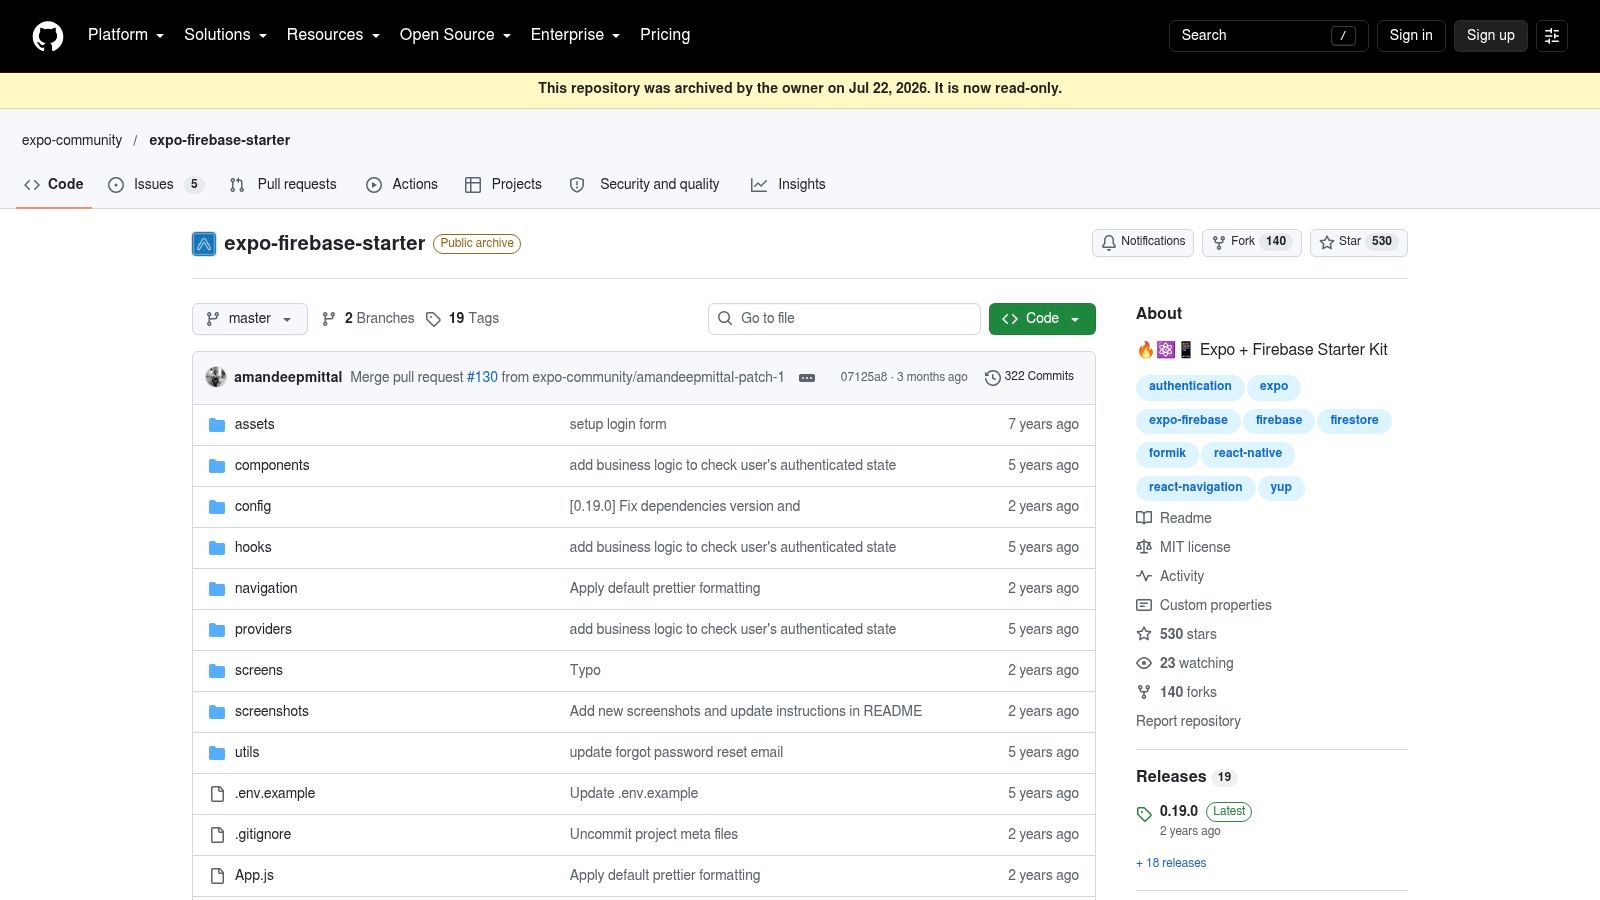Click the Notifications bell button
Viewport: 1600px width, 900px height.
(1143, 242)
